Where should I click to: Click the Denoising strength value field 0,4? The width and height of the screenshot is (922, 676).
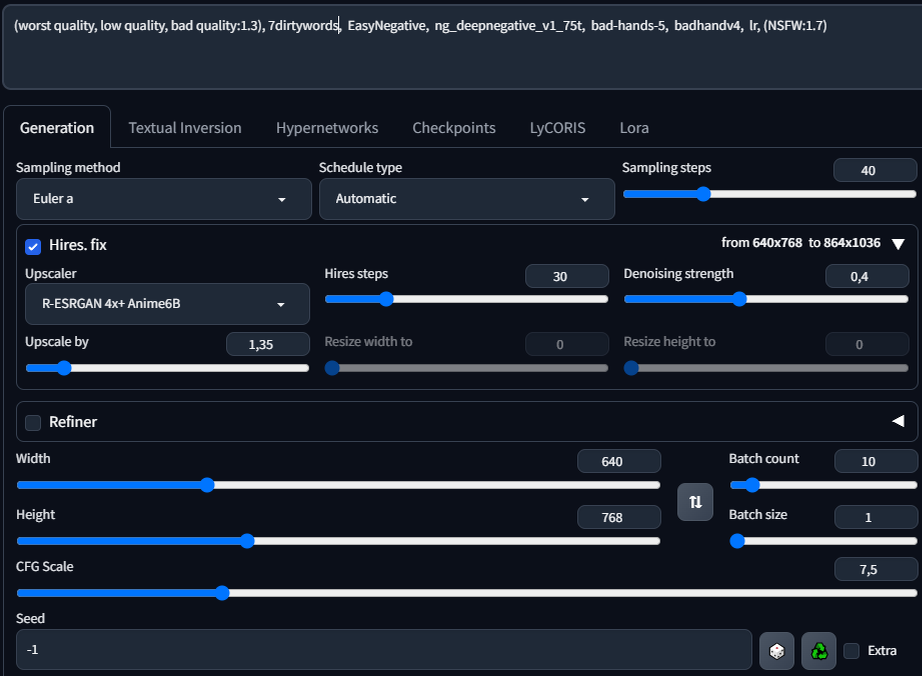tap(867, 276)
